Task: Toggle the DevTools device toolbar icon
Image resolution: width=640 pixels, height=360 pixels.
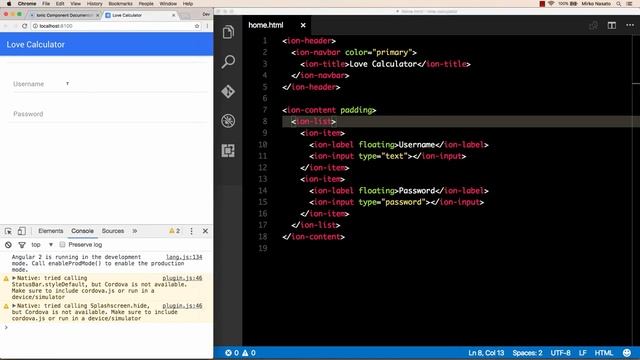Action: coord(22,231)
